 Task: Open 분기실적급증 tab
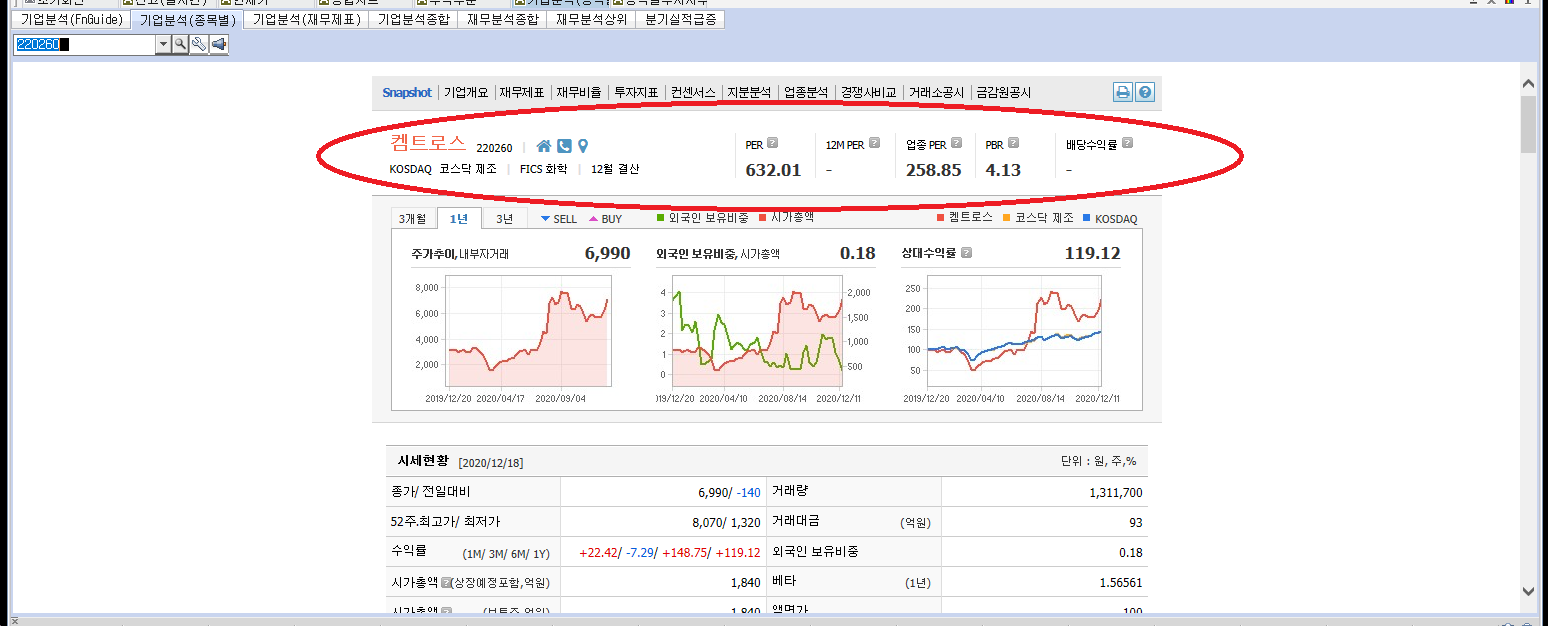pyautogui.click(x=680, y=19)
